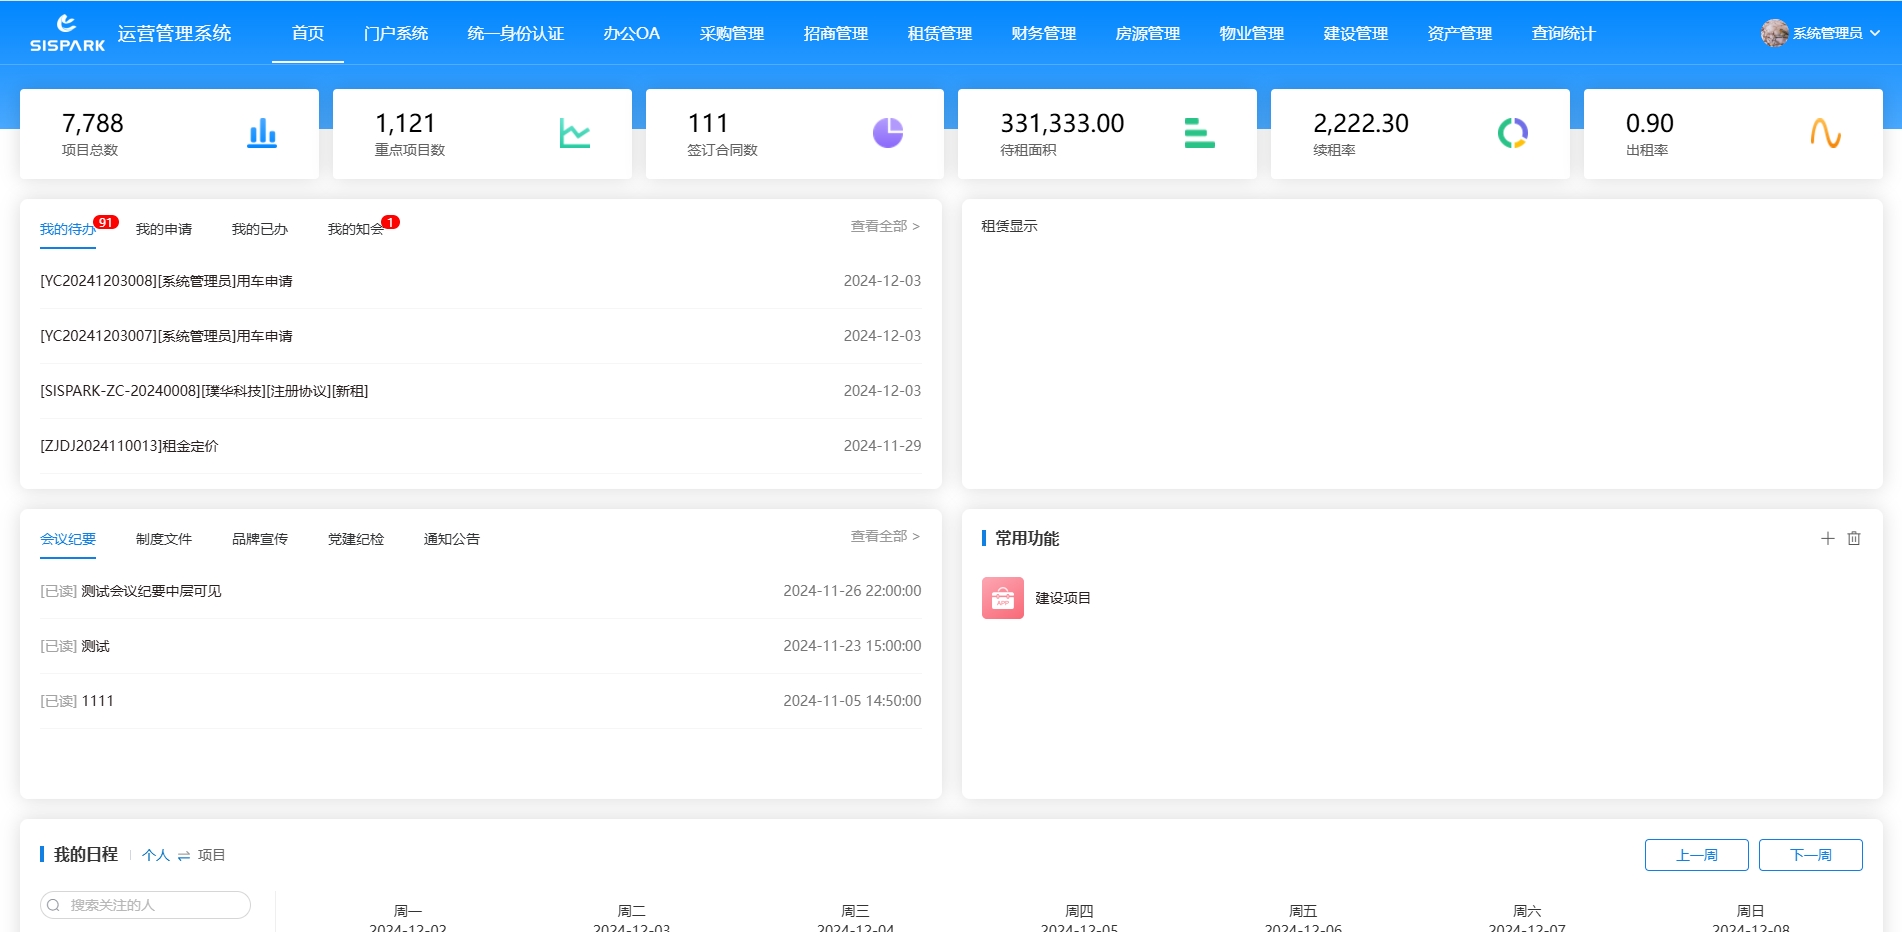
Task: Click the pie chart icon on 签订合同数 card
Action: tap(887, 131)
